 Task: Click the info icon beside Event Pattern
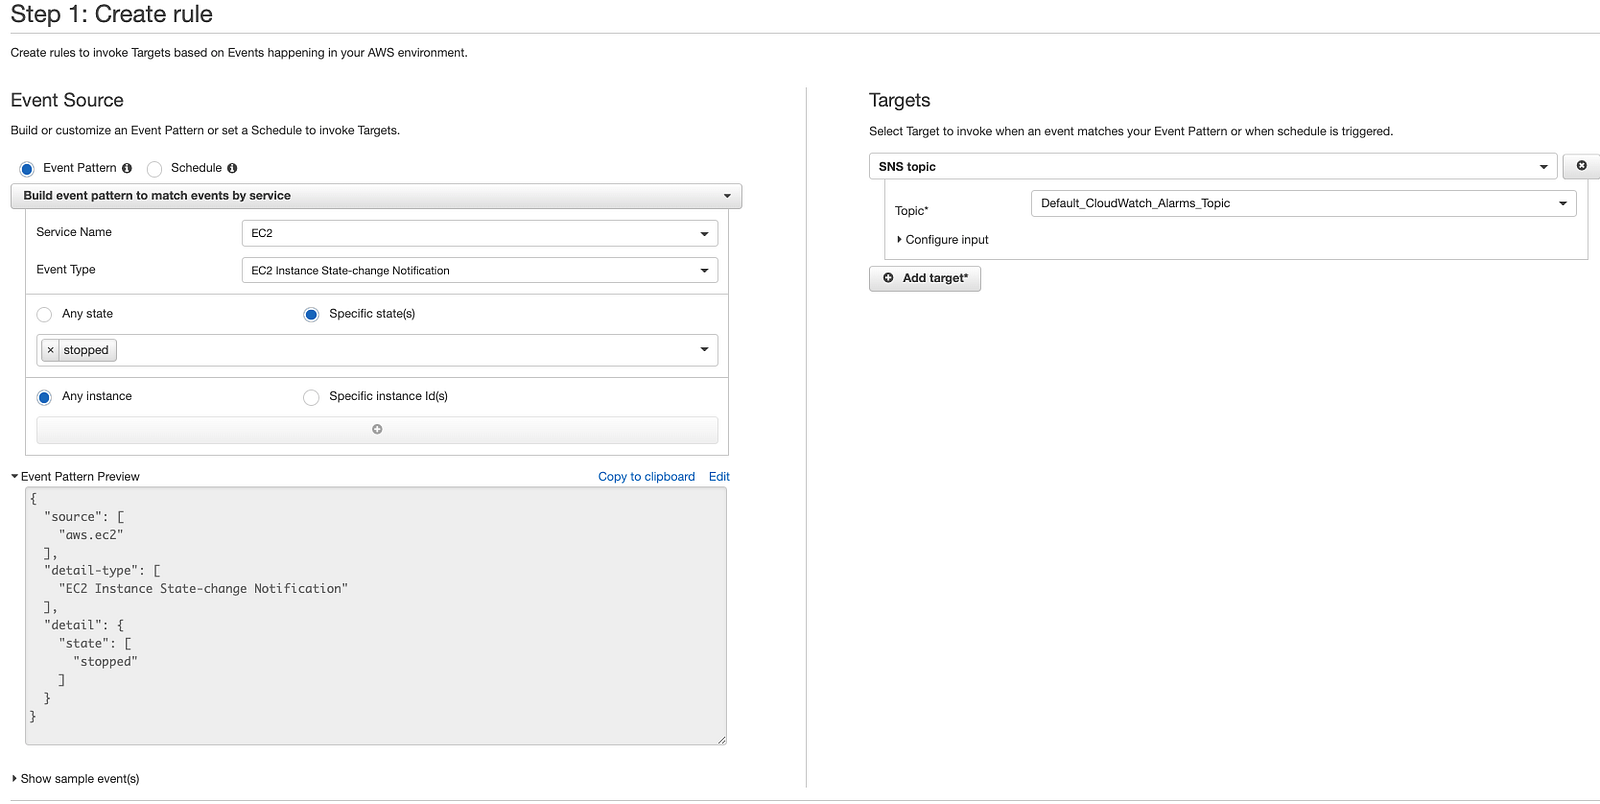(x=127, y=168)
